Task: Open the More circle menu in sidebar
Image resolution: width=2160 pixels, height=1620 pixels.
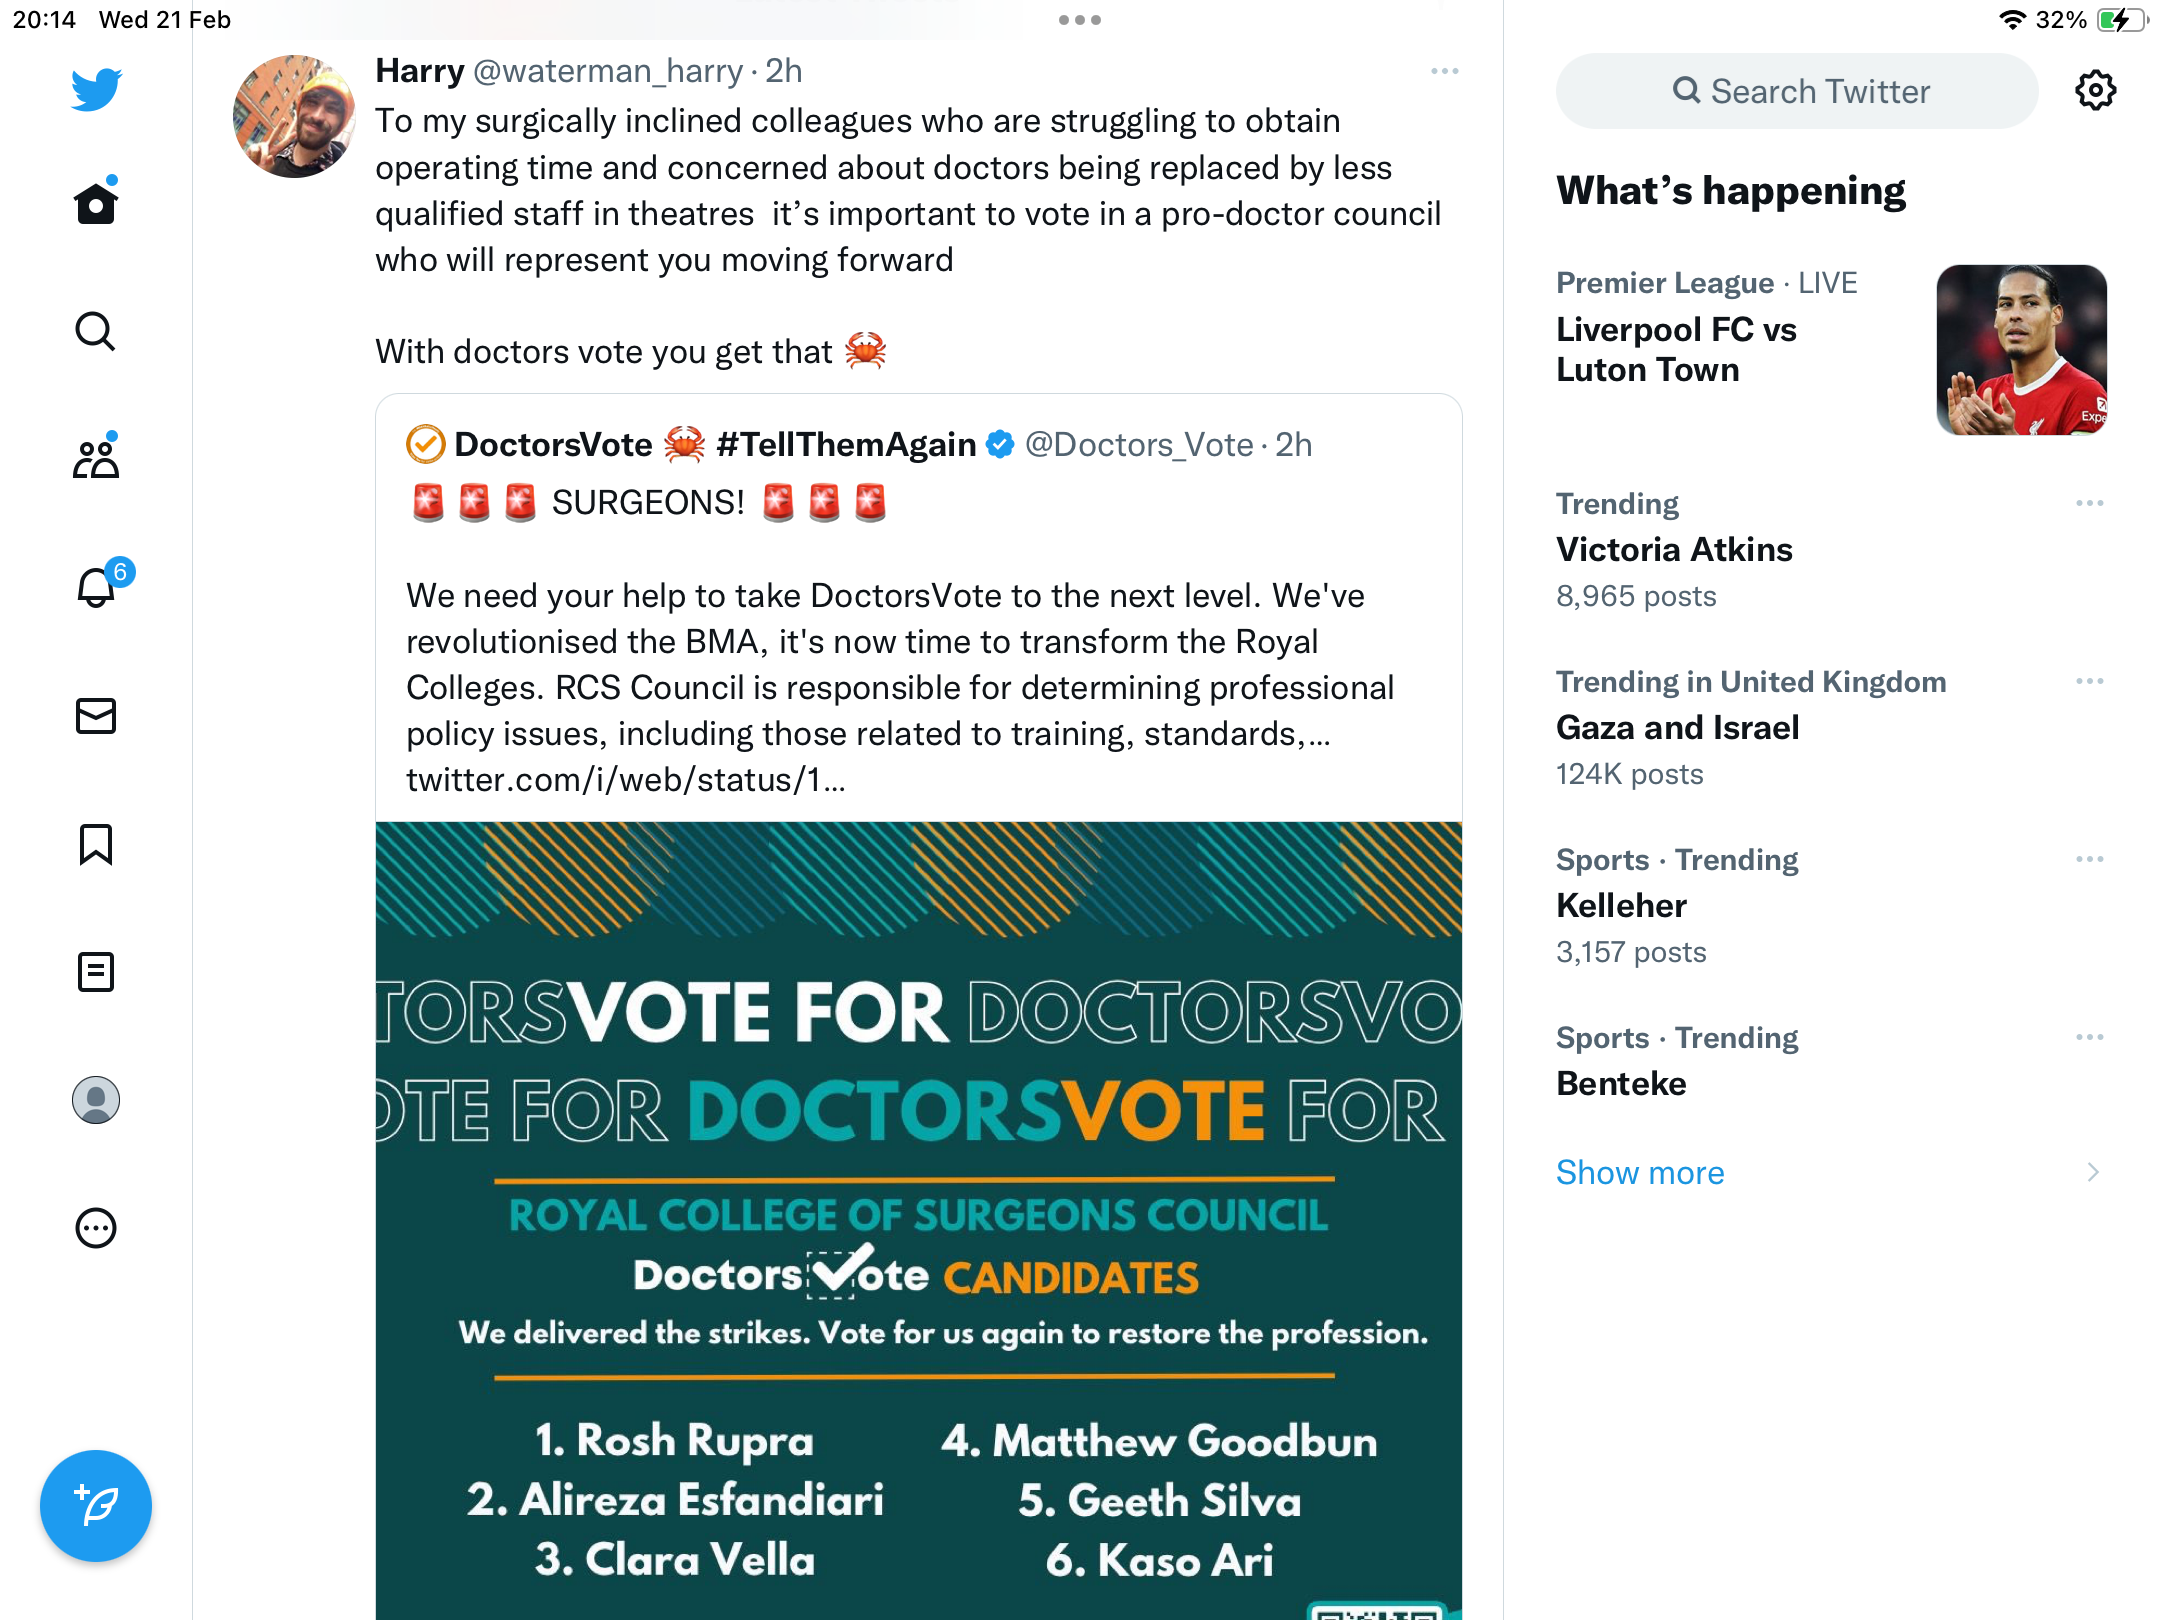Action: point(96,1228)
